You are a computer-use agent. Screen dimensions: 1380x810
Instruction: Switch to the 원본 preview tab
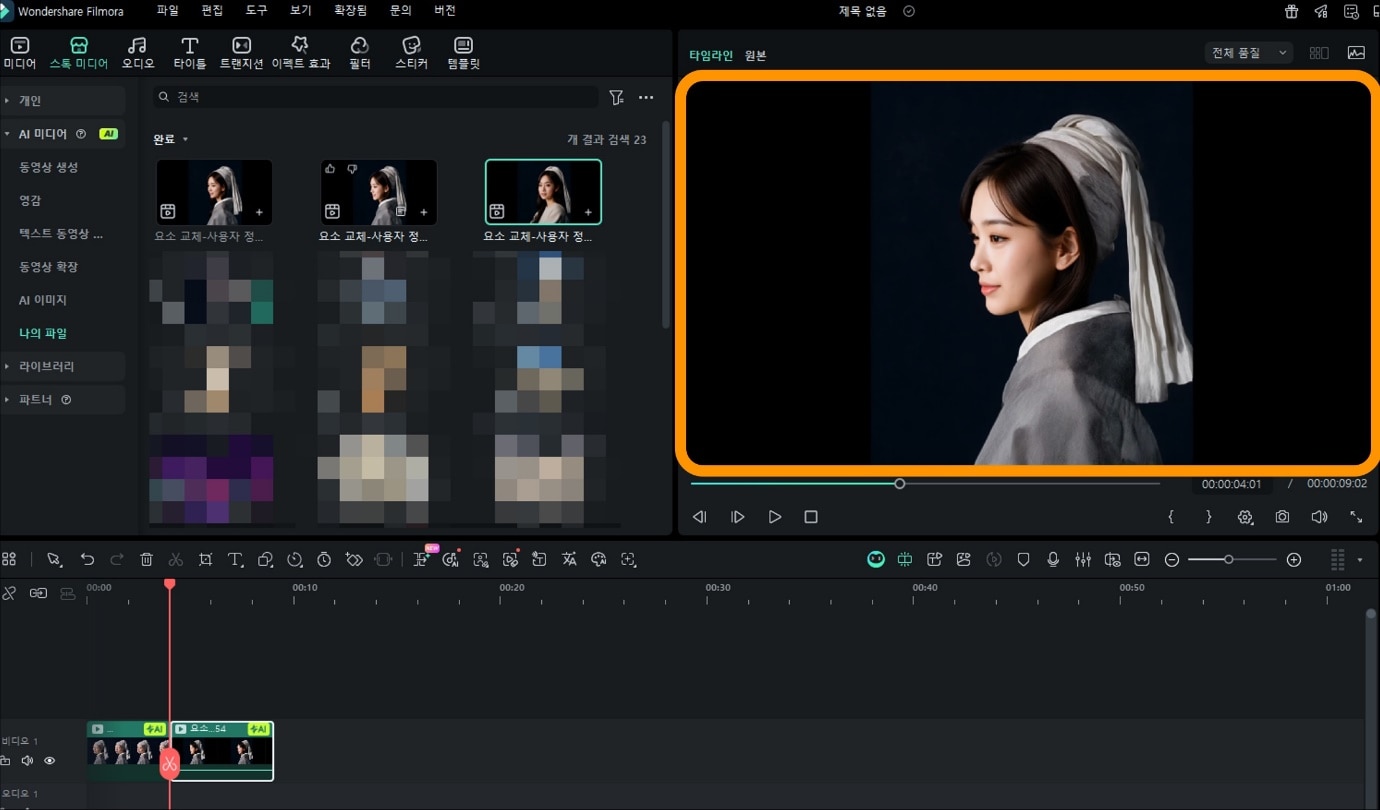tap(755, 56)
